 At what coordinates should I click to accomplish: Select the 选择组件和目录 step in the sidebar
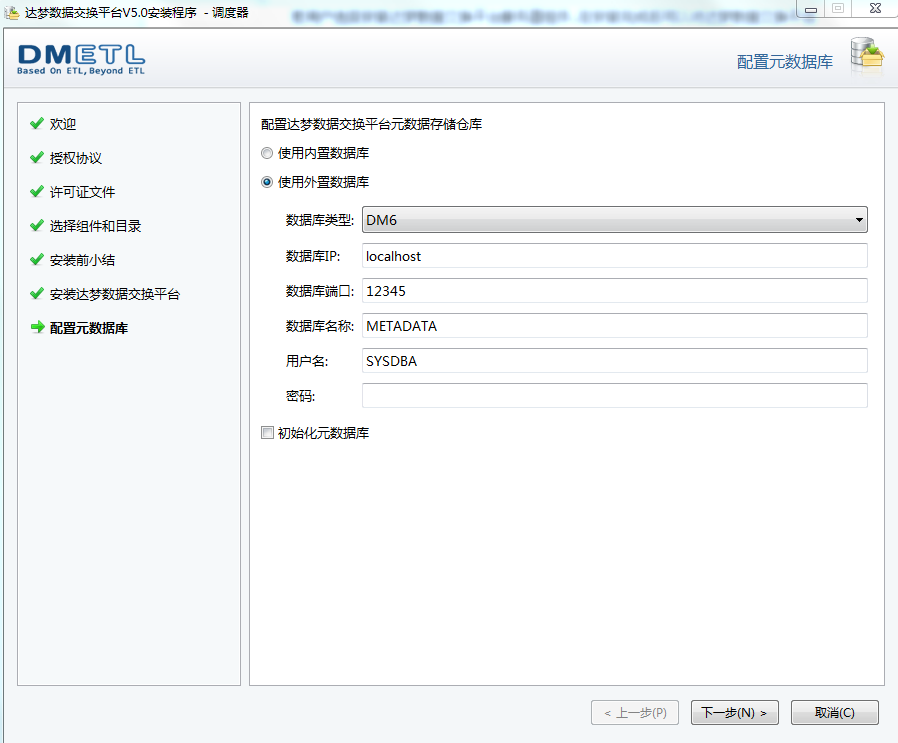(x=96, y=226)
